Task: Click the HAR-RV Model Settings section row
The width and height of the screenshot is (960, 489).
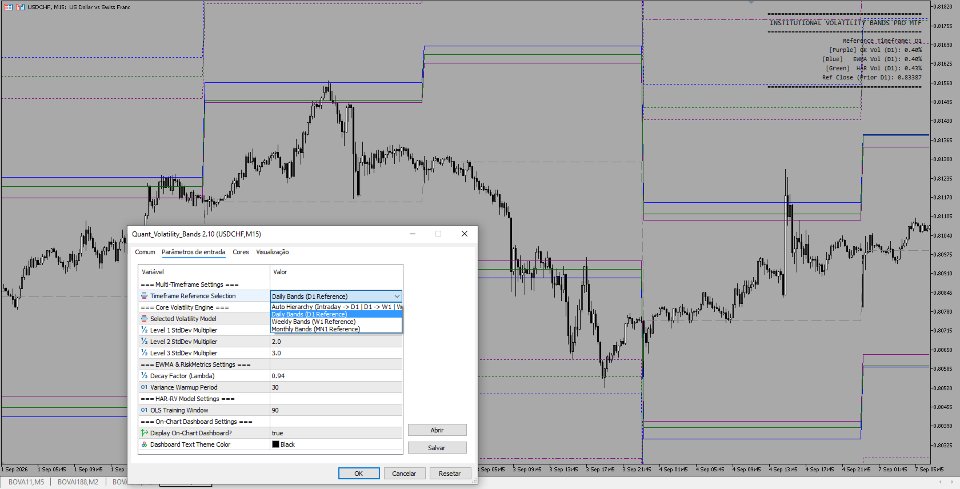Action: pyautogui.click(x=271, y=398)
